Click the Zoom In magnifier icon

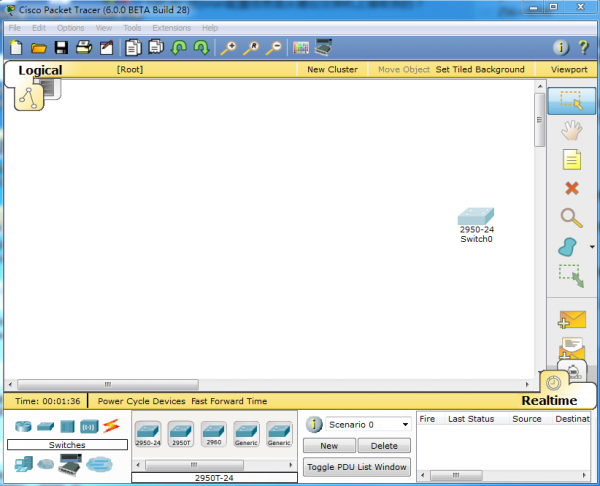(229, 48)
